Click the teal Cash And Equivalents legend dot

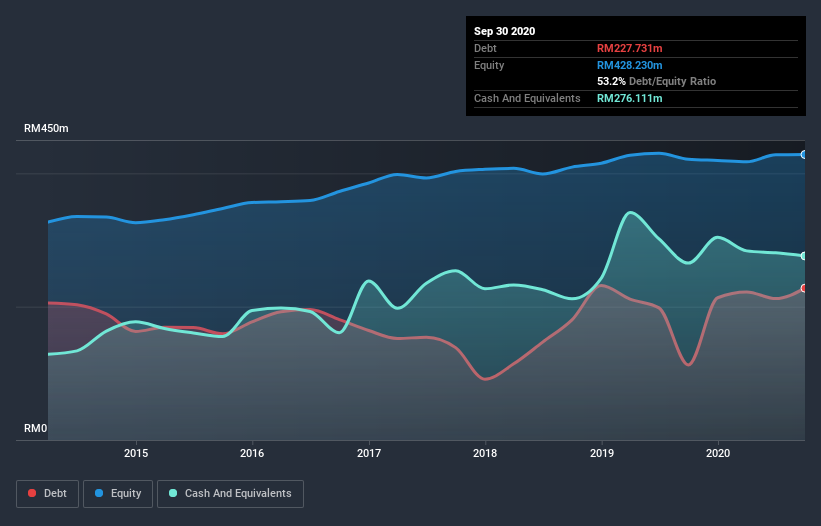173,493
